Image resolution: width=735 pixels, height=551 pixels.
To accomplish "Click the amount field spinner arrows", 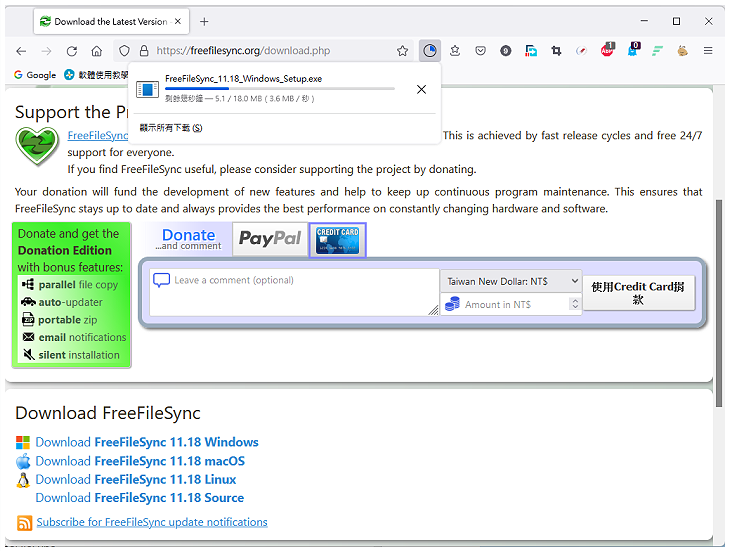I will 575,304.
